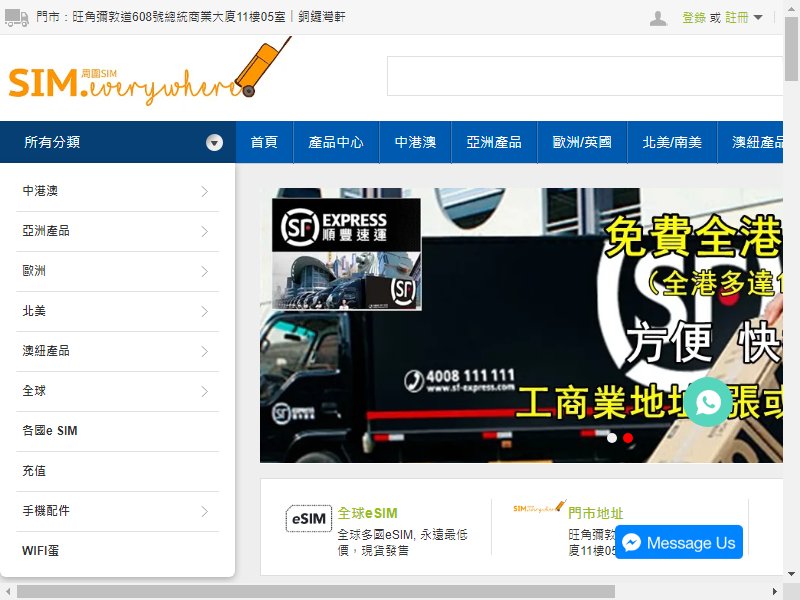The height and width of the screenshot is (600, 800).
Task: Click the scroll-down arrow of vertical scrollbar
Action: 791,574
